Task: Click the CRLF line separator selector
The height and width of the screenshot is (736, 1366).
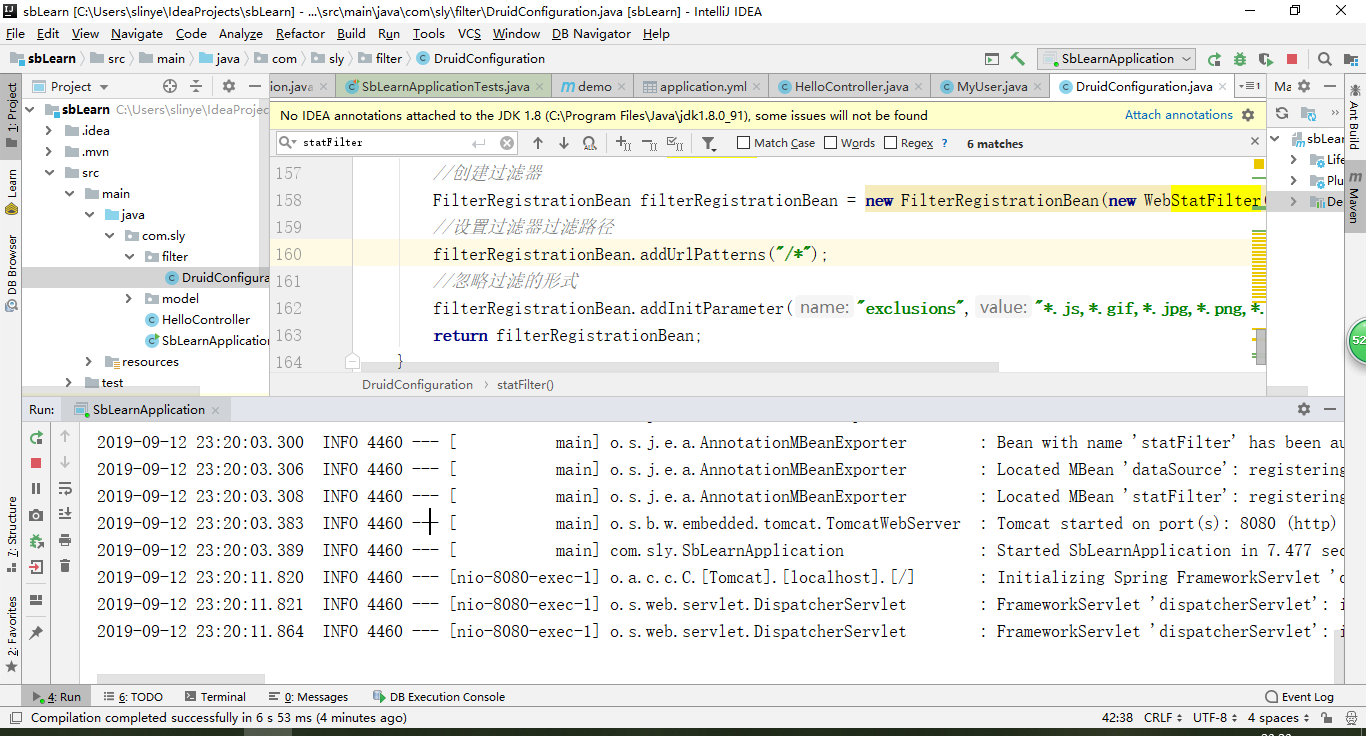Action: (x=1163, y=718)
